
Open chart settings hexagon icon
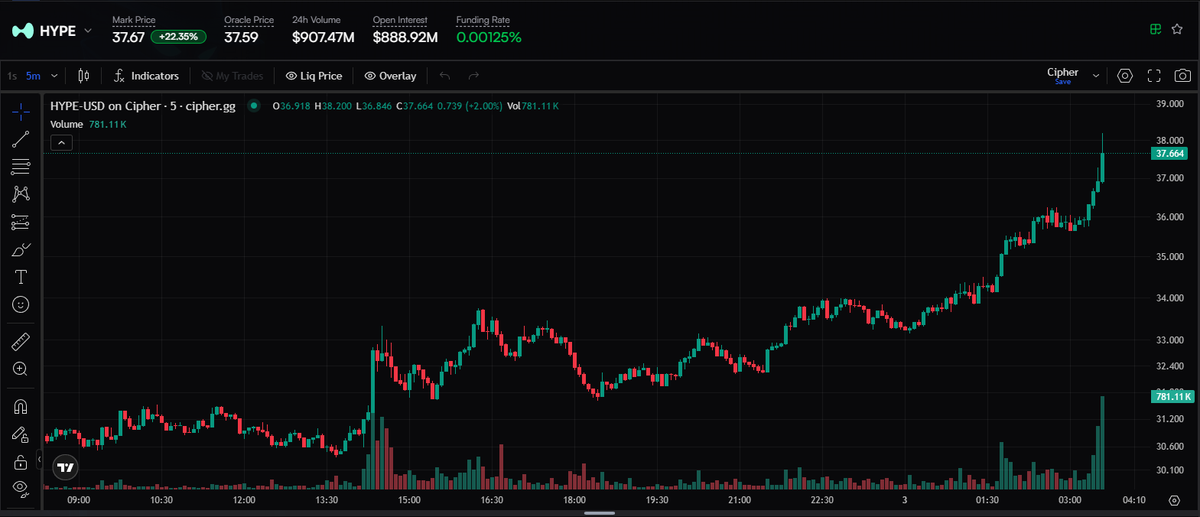click(1125, 76)
